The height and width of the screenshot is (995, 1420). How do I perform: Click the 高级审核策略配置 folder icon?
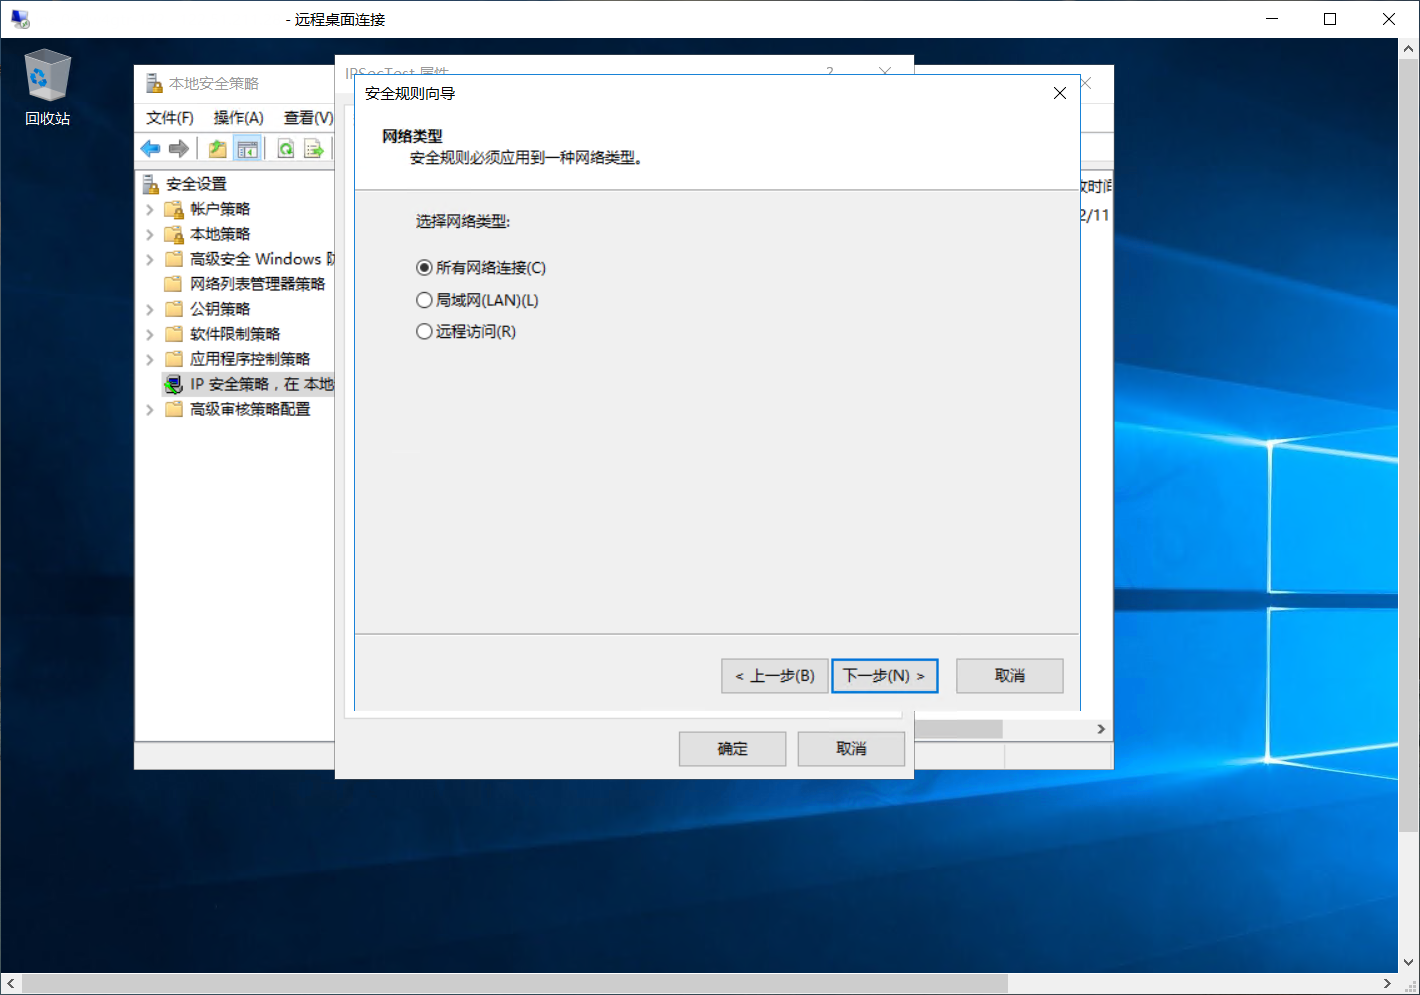pyautogui.click(x=174, y=409)
